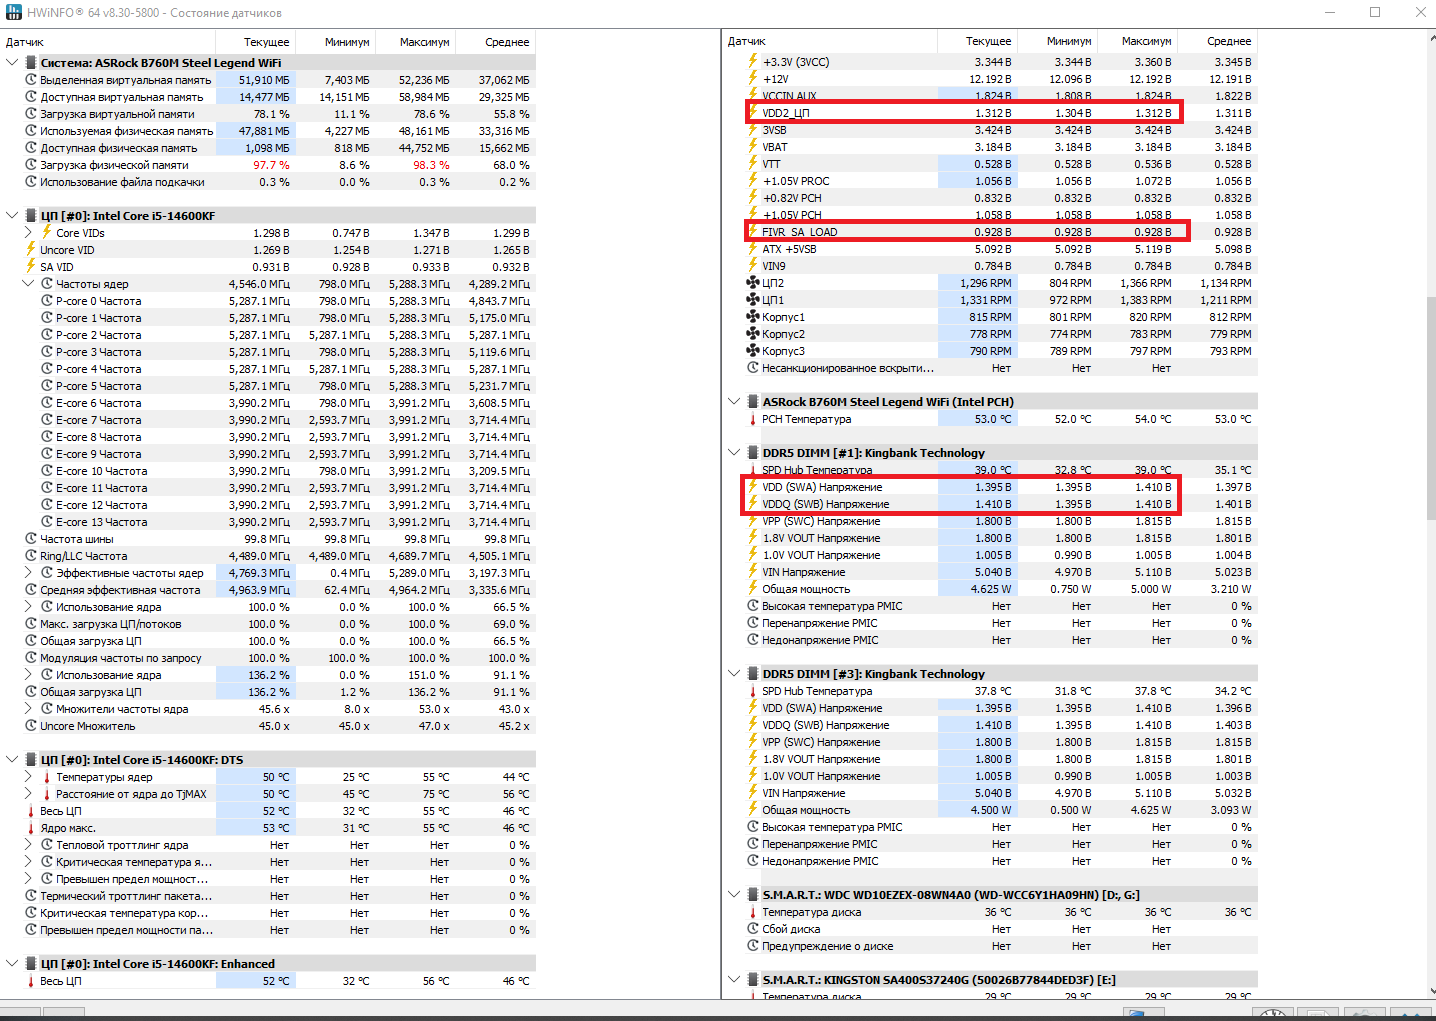Select Общая мощность under DIMM #3
This screenshot has height=1021, width=1436.
point(990,810)
